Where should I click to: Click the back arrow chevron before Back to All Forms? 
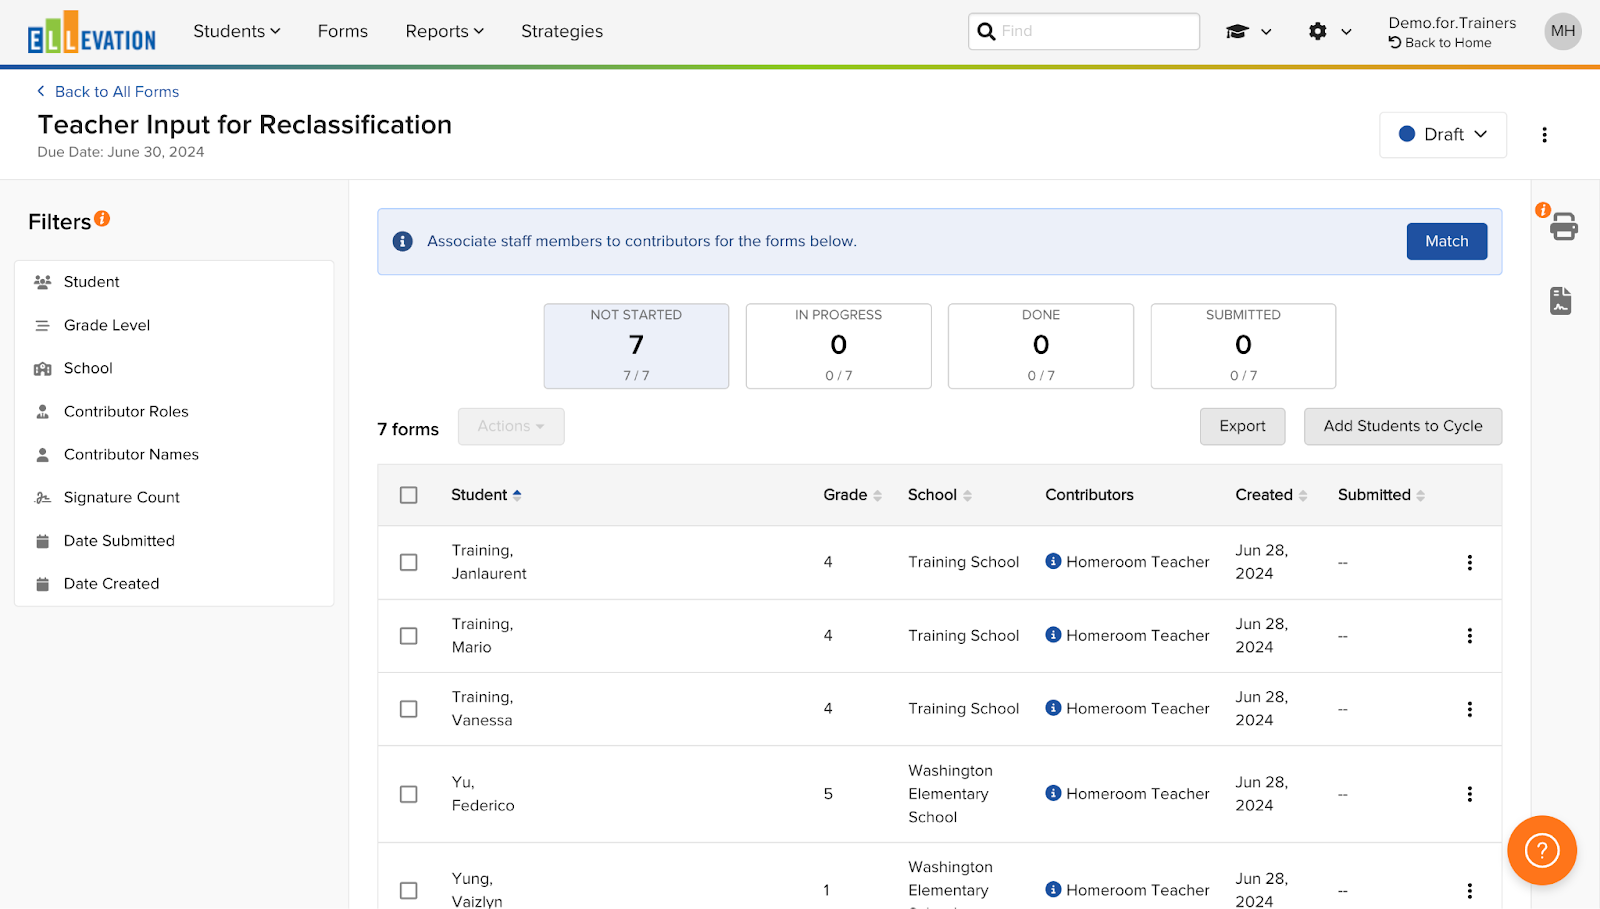pos(41,91)
